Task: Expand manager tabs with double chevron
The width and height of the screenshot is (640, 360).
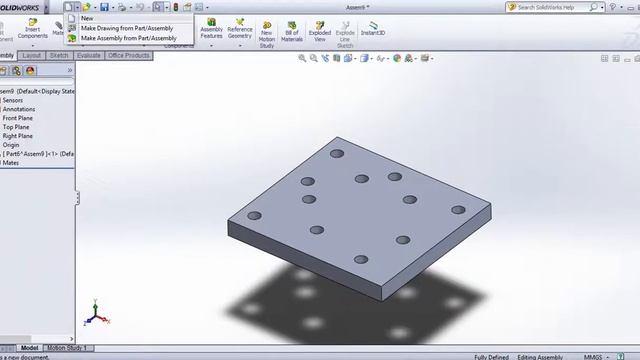Action: [x=70, y=70]
